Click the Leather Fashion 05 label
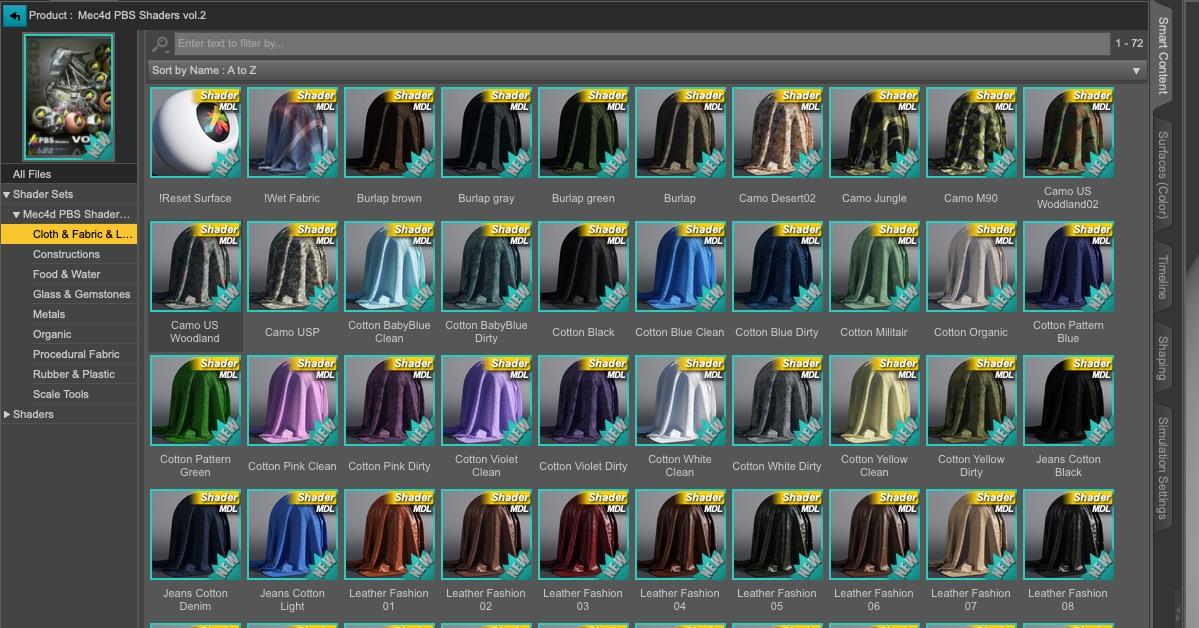Viewport: 1199px width, 628px height. click(777, 600)
